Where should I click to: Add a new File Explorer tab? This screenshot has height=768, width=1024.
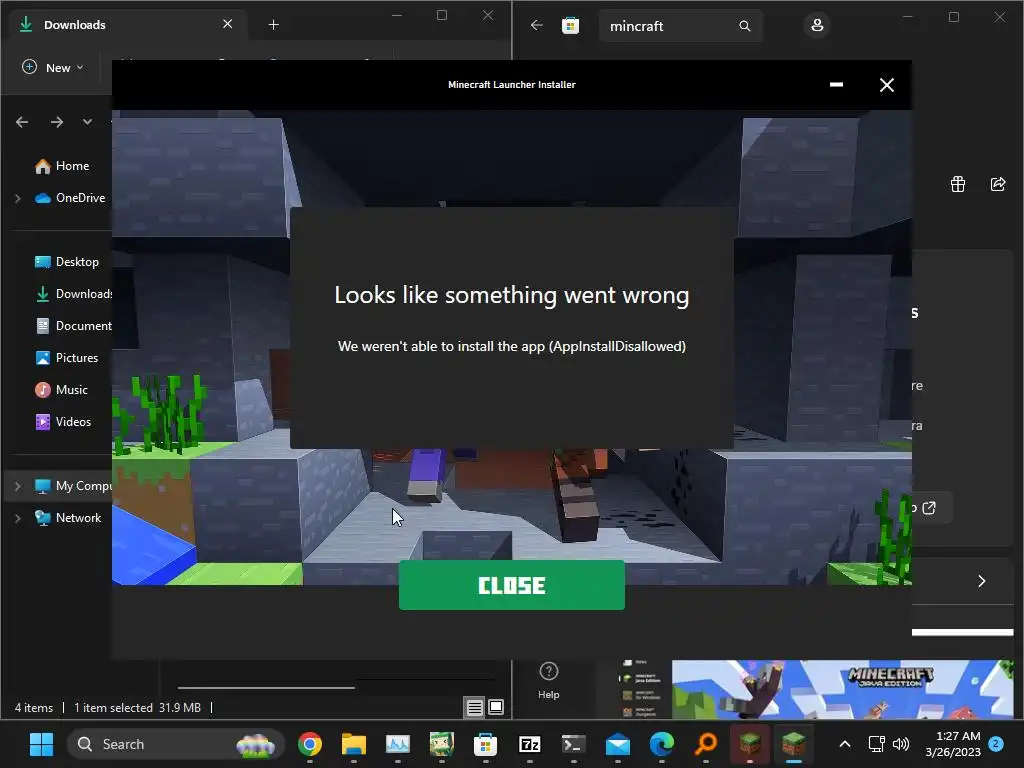(x=274, y=25)
